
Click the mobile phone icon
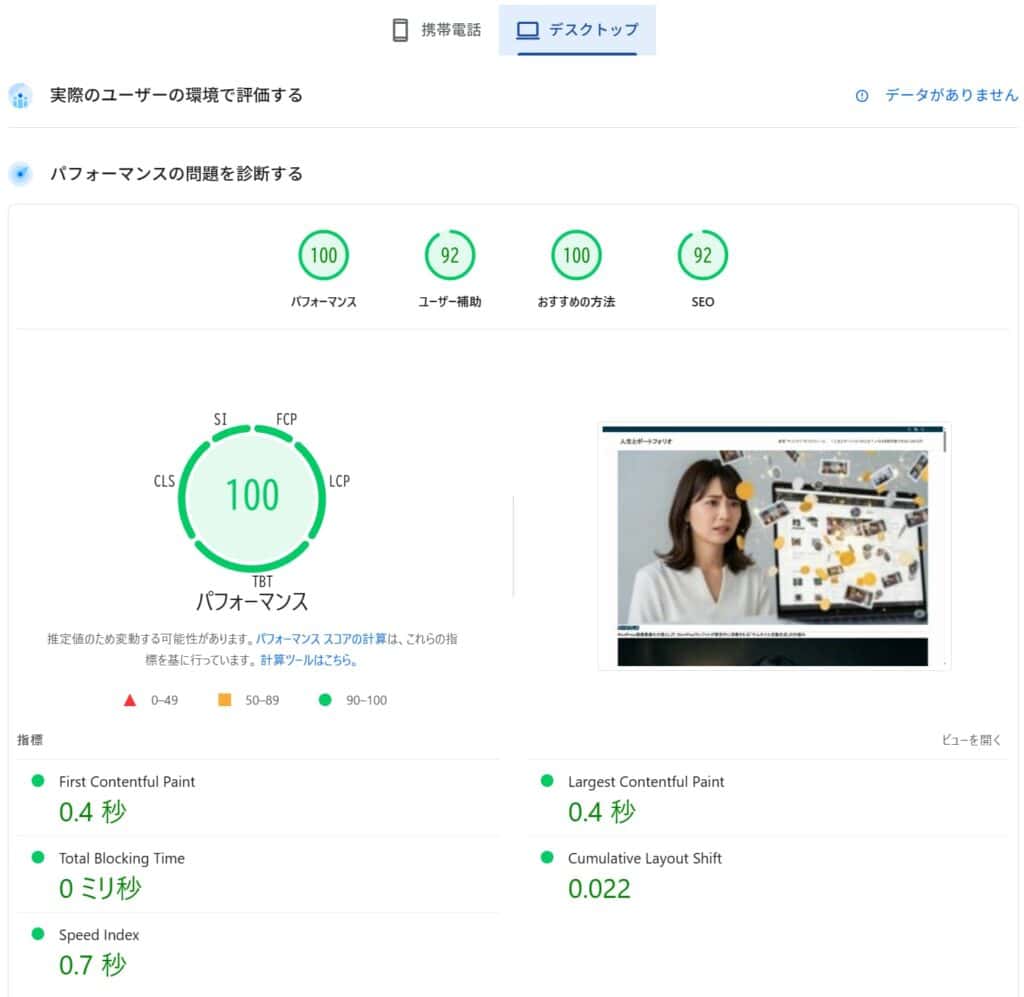tap(400, 30)
